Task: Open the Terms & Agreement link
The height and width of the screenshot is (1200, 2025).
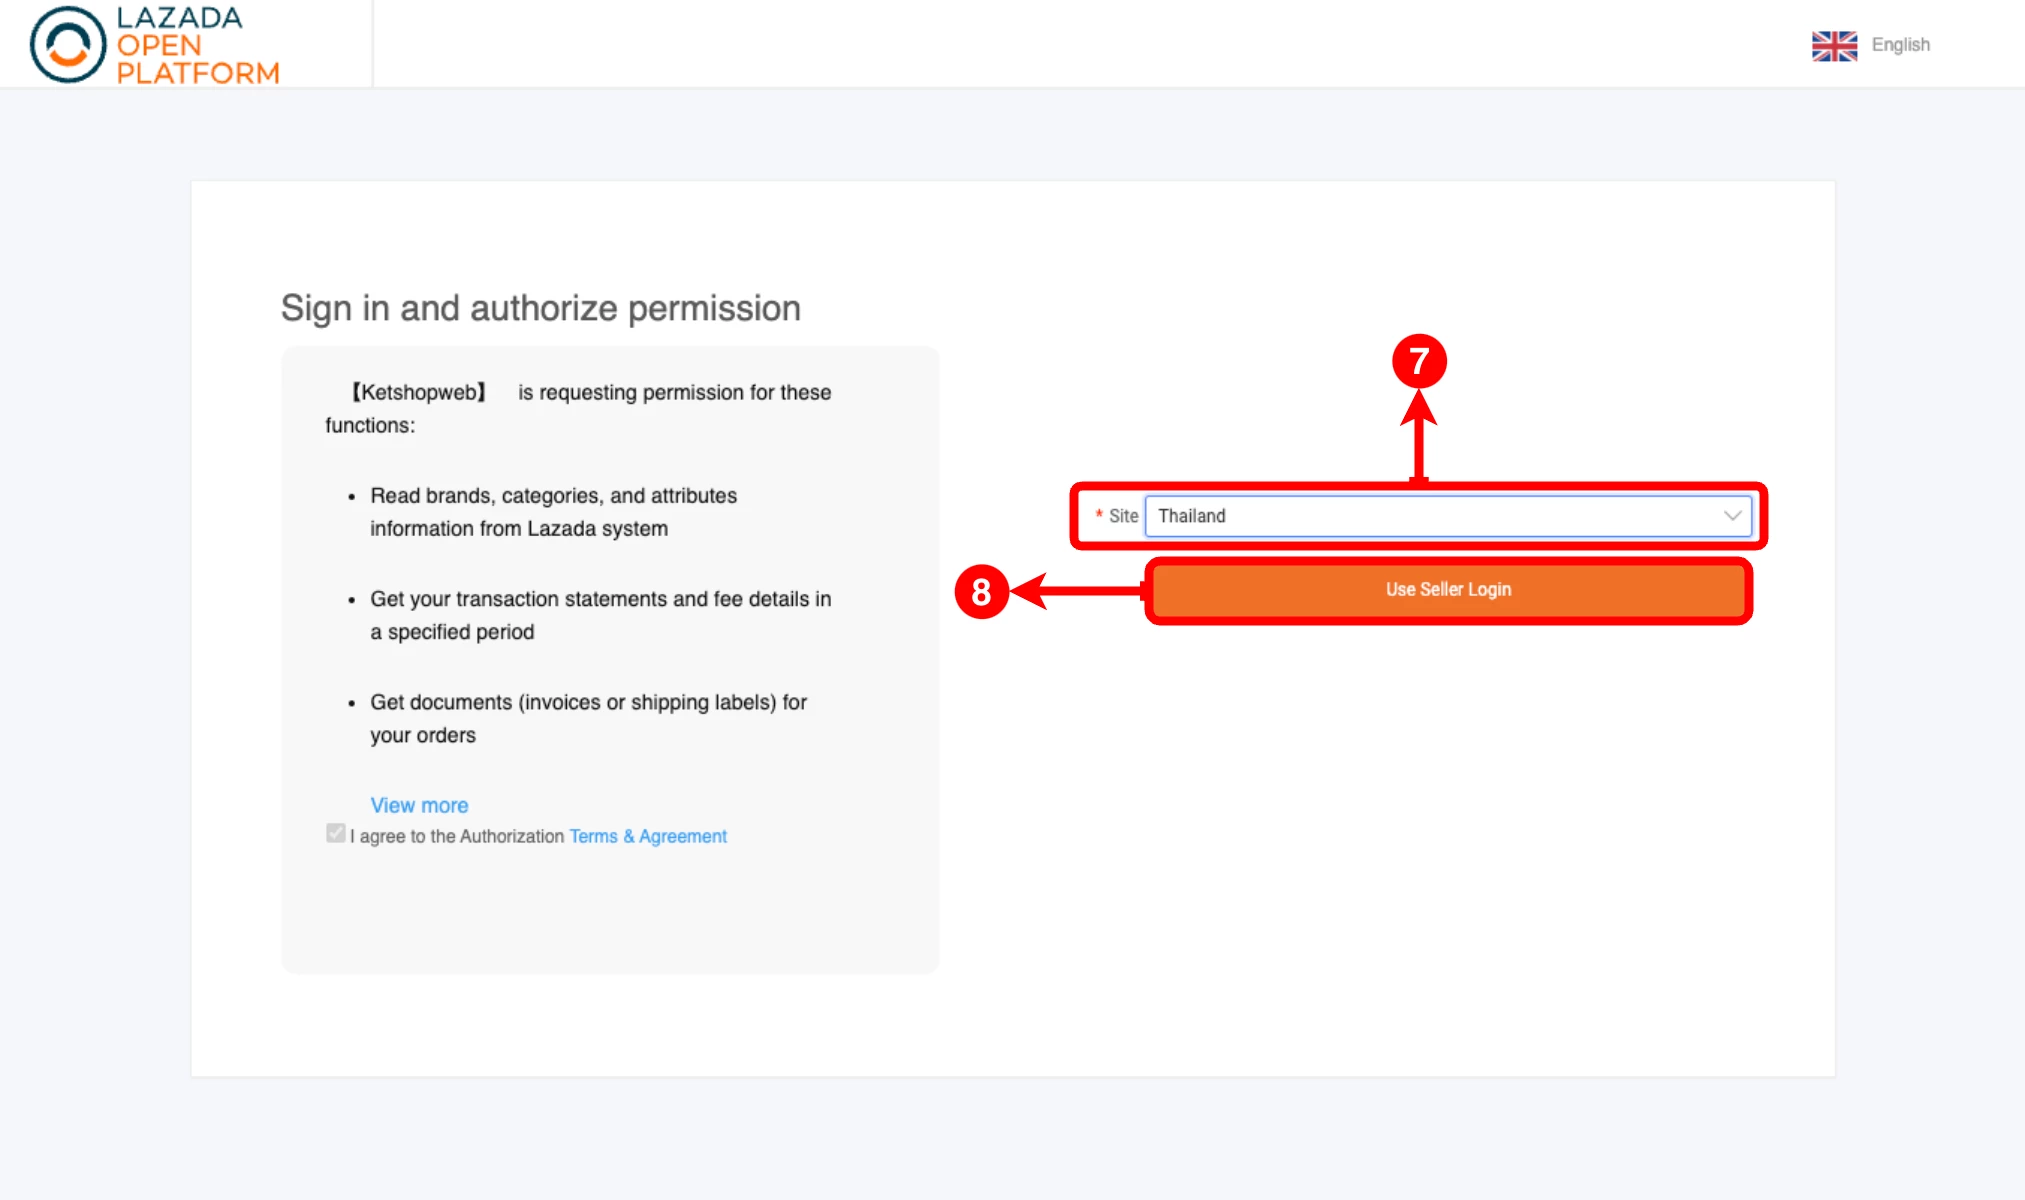Action: pos(648,837)
